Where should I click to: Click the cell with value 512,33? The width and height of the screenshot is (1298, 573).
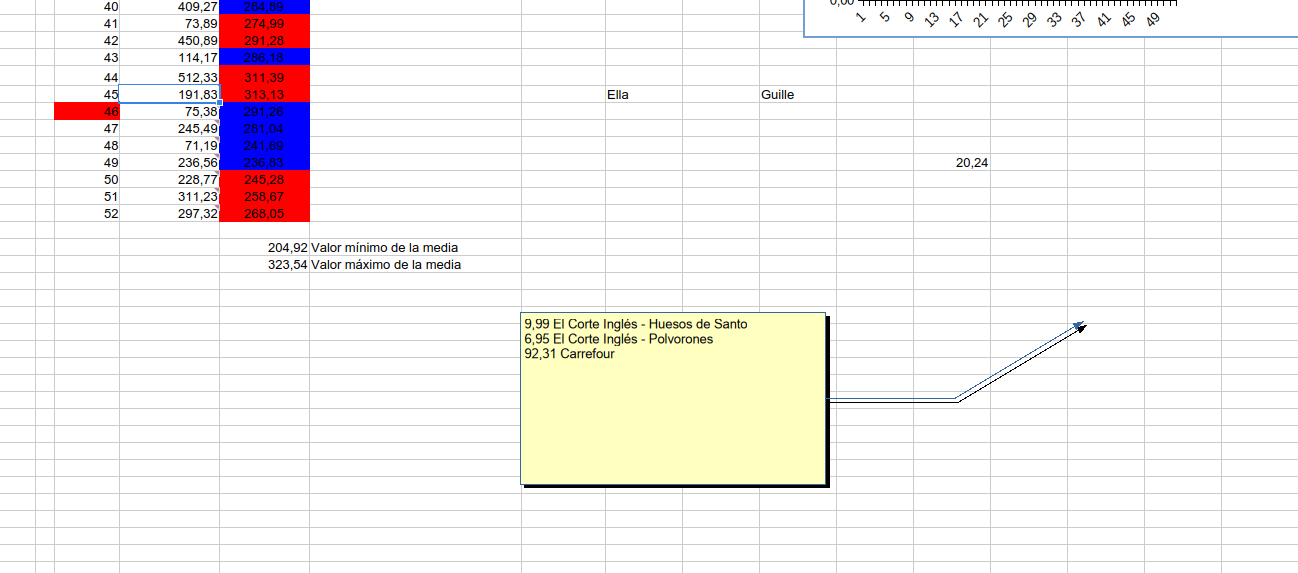170,77
